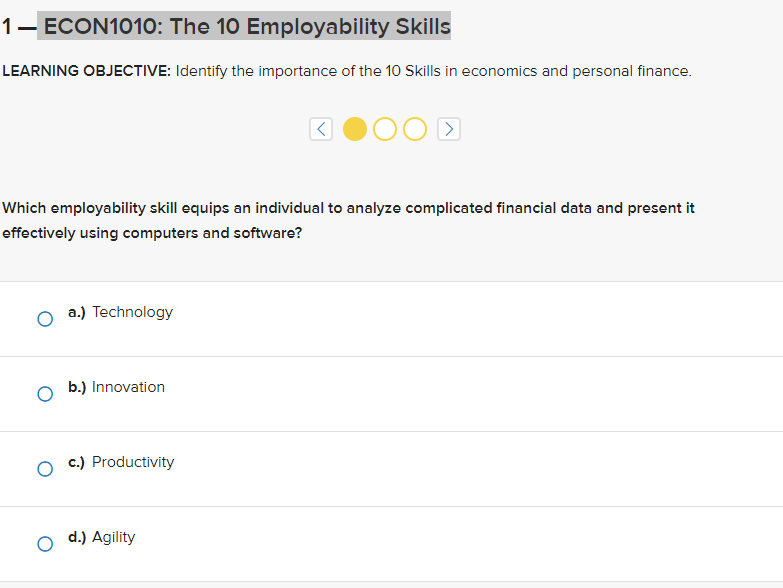Click the 'Productivity' answer text
Screen dimensions: 783x588
133,462
